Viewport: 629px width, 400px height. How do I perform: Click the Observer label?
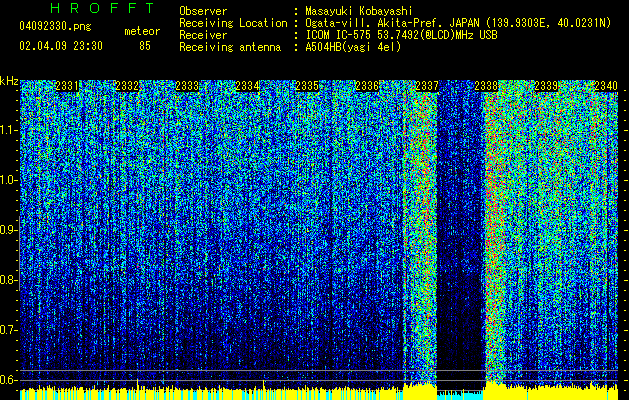[203, 11]
